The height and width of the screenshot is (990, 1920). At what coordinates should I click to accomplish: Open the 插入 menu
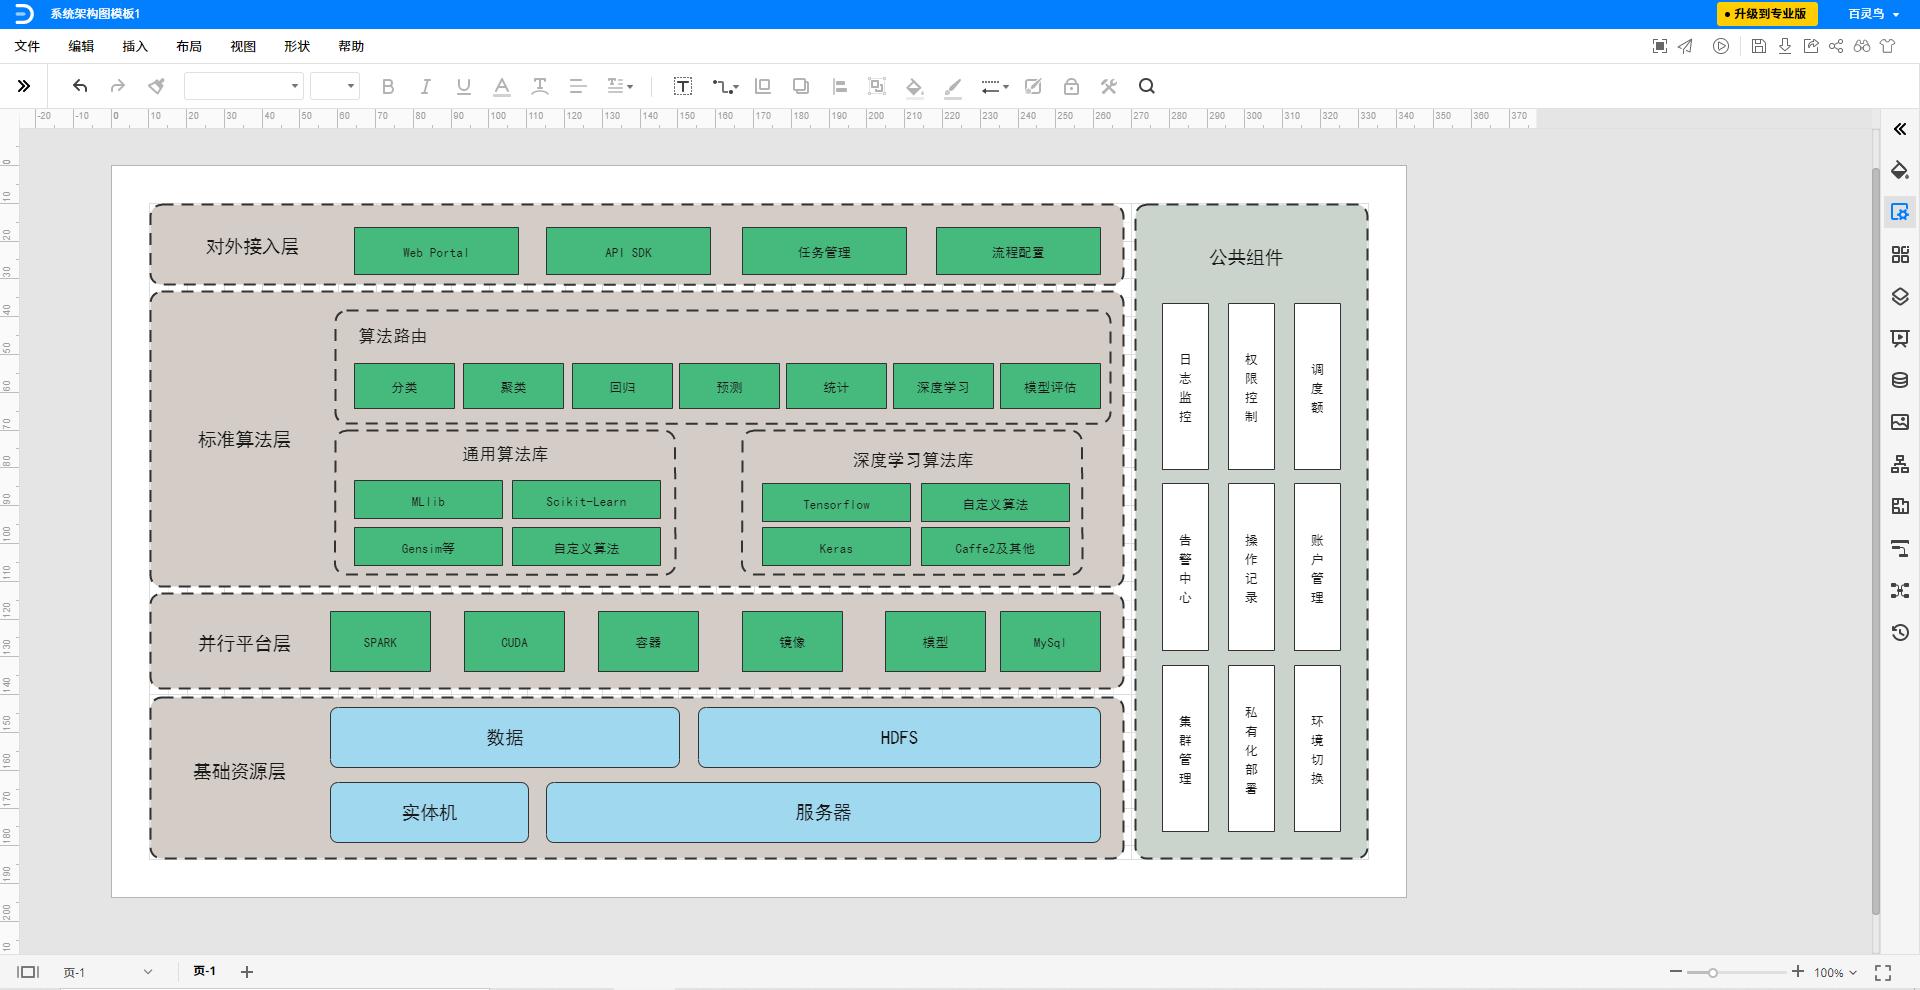pyautogui.click(x=135, y=46)
